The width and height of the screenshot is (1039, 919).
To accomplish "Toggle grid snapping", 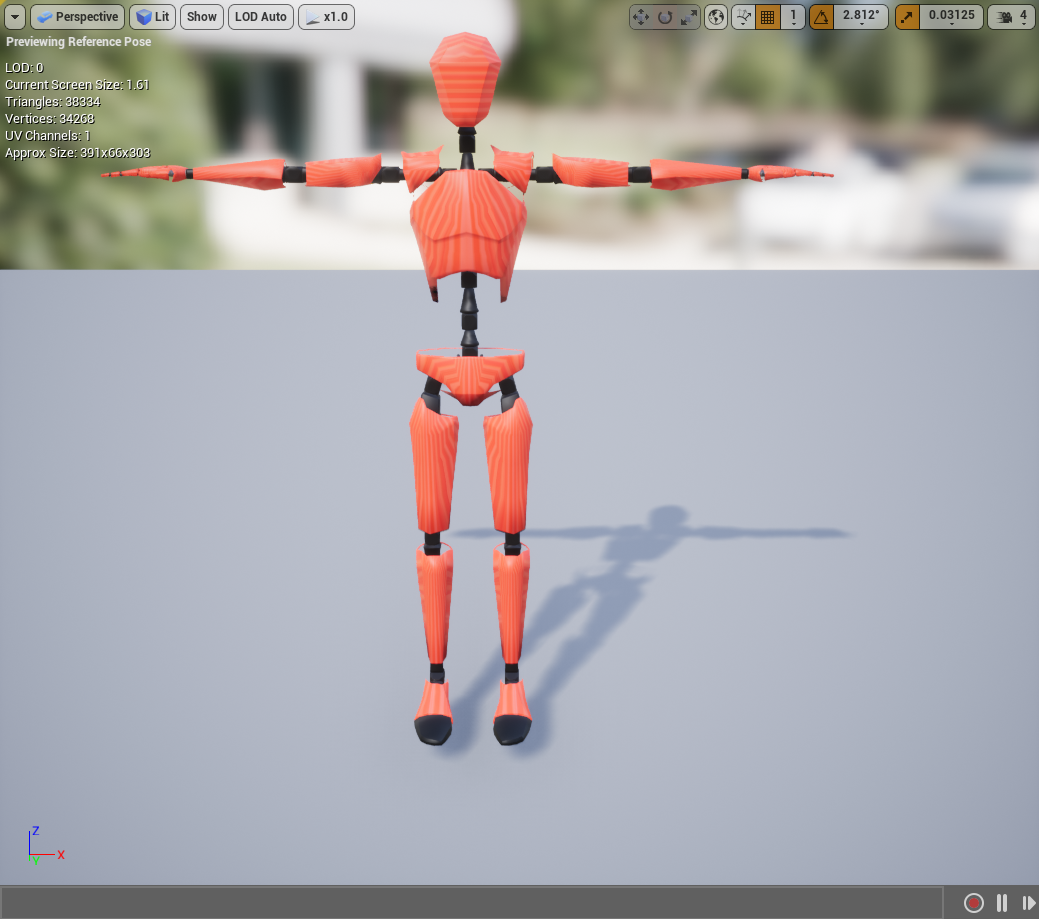I will coord(767,17).
